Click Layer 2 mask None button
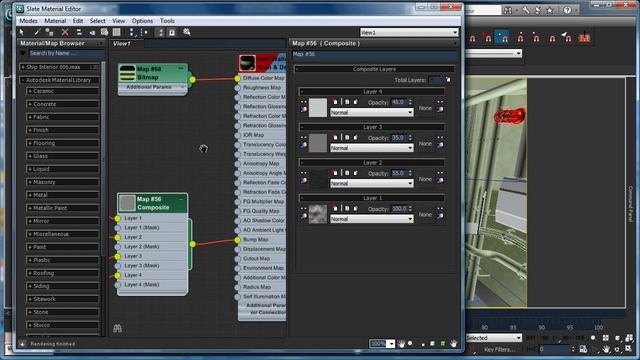Screen dimensions: 640x360 pos(425,179)
